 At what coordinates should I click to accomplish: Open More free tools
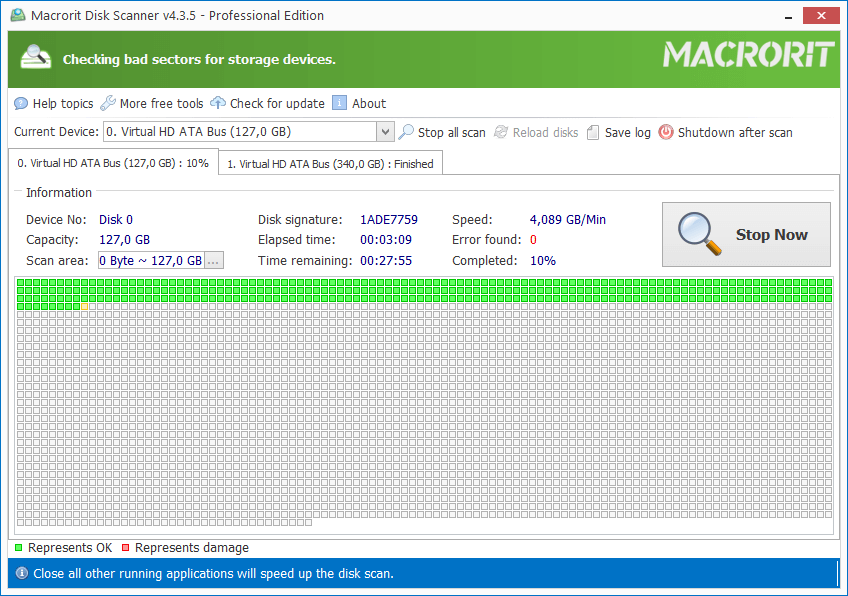point(152,103)
